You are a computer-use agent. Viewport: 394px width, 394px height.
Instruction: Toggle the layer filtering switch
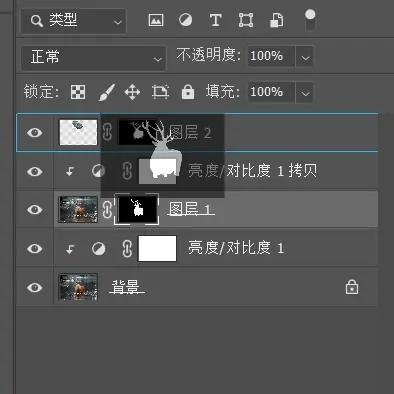pyautogui.click(x=310, y=19)
